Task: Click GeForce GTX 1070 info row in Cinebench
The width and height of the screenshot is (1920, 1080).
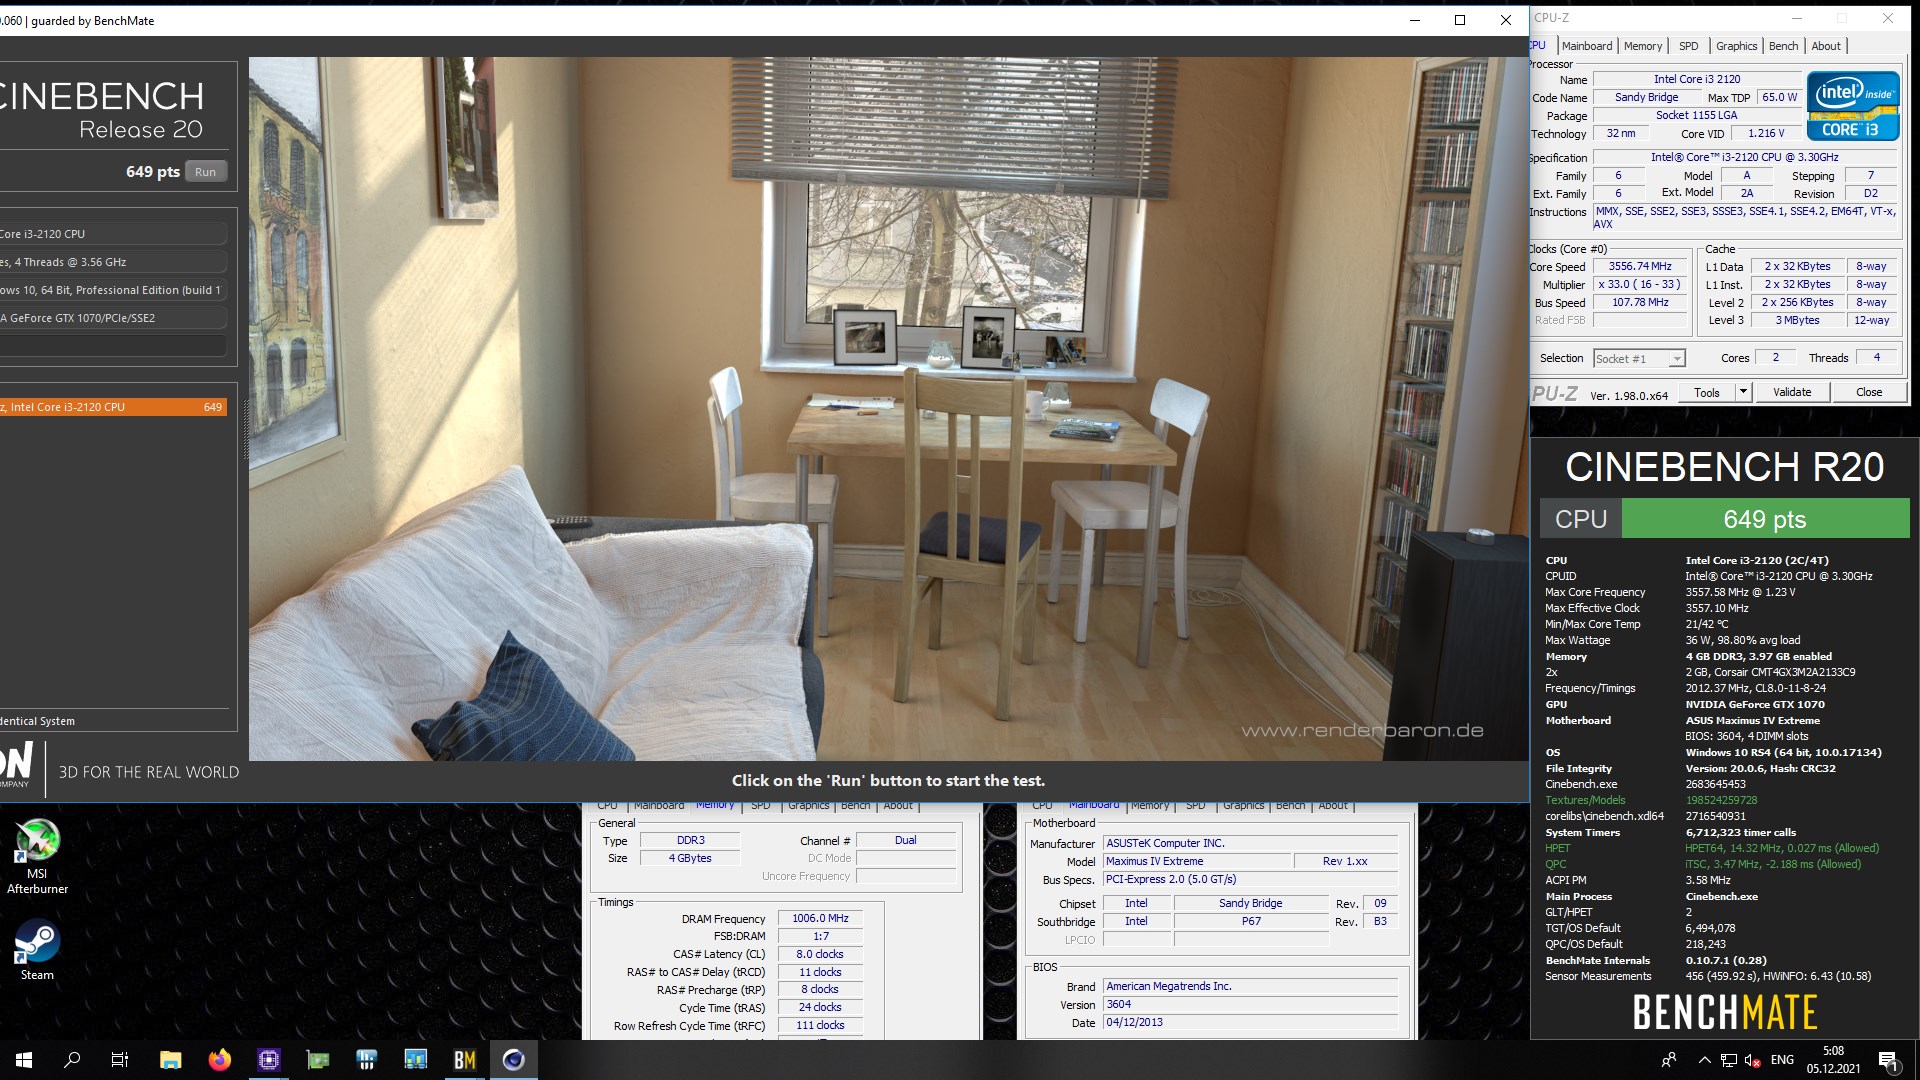Action: [113, 318]
